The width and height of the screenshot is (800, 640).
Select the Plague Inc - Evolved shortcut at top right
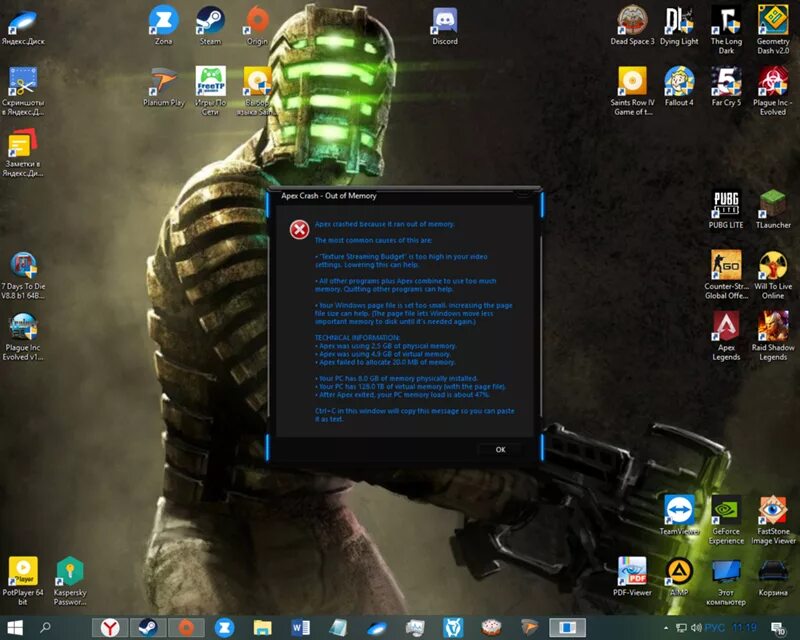773,92
